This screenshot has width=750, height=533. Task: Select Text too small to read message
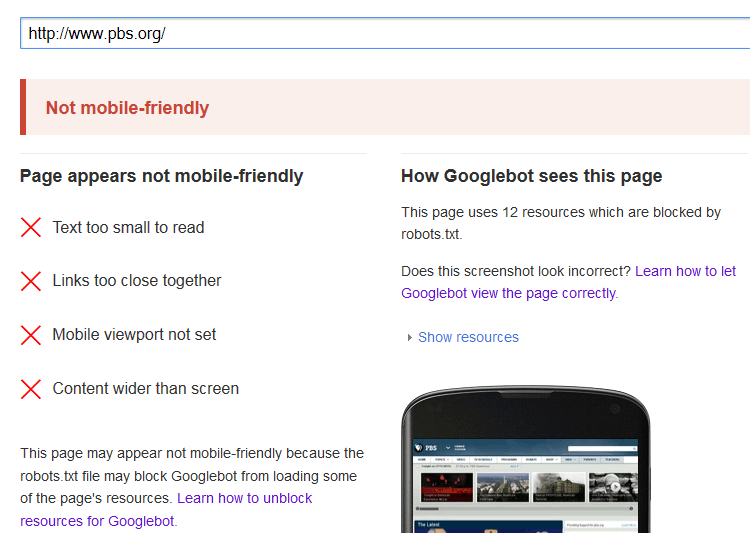(x=128, y=227)
